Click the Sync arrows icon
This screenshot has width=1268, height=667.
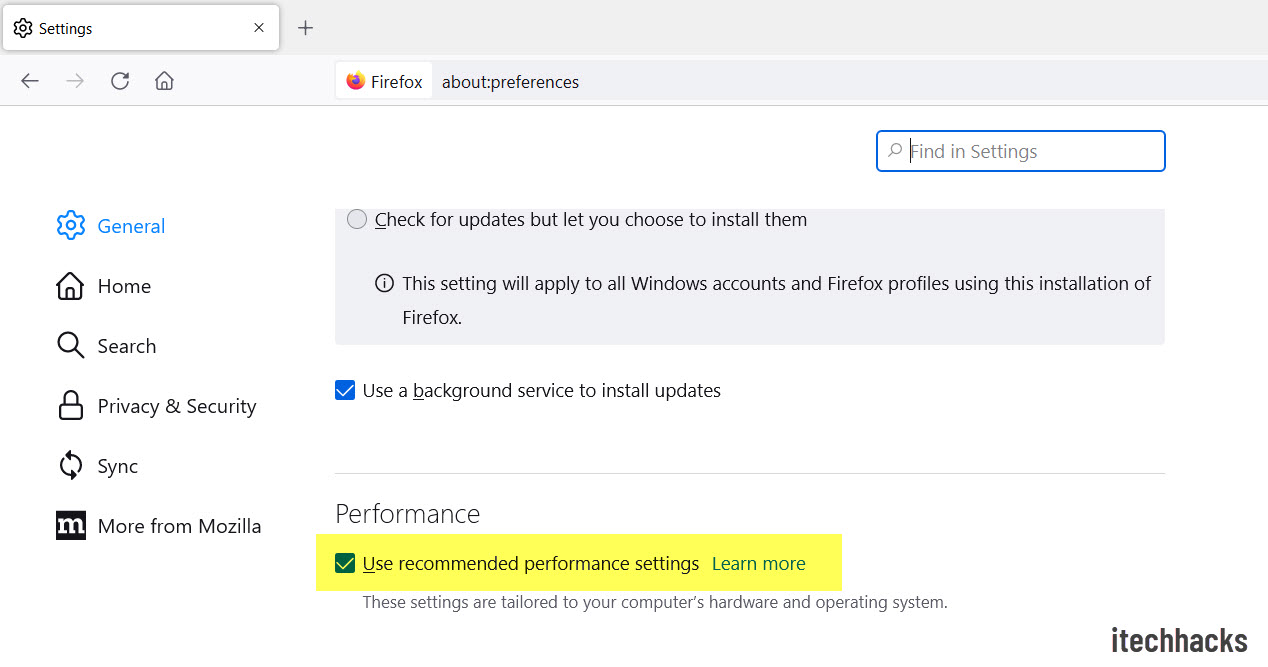point(71,466)
